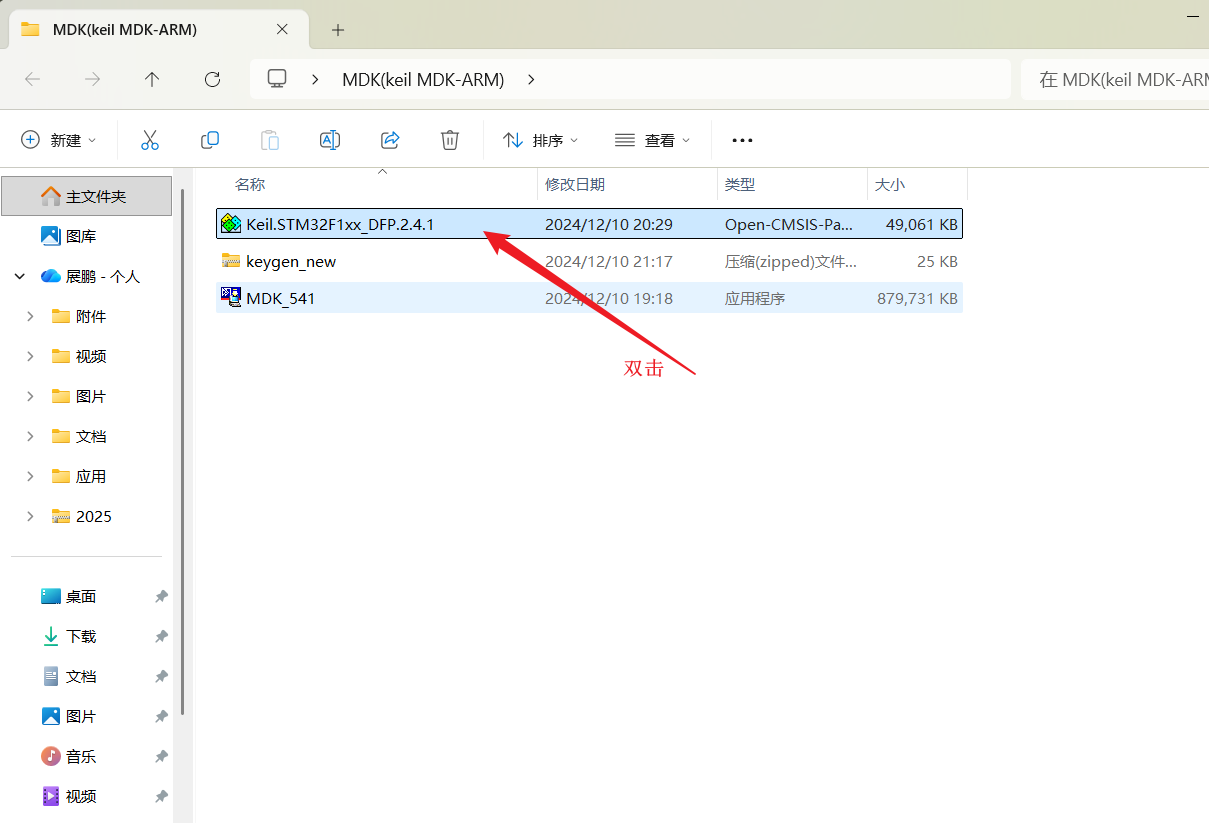The width and height of the screenshot is (1209, 823).
Task: Expand the 应用 folder node
Action: click(x=30, y=476)
